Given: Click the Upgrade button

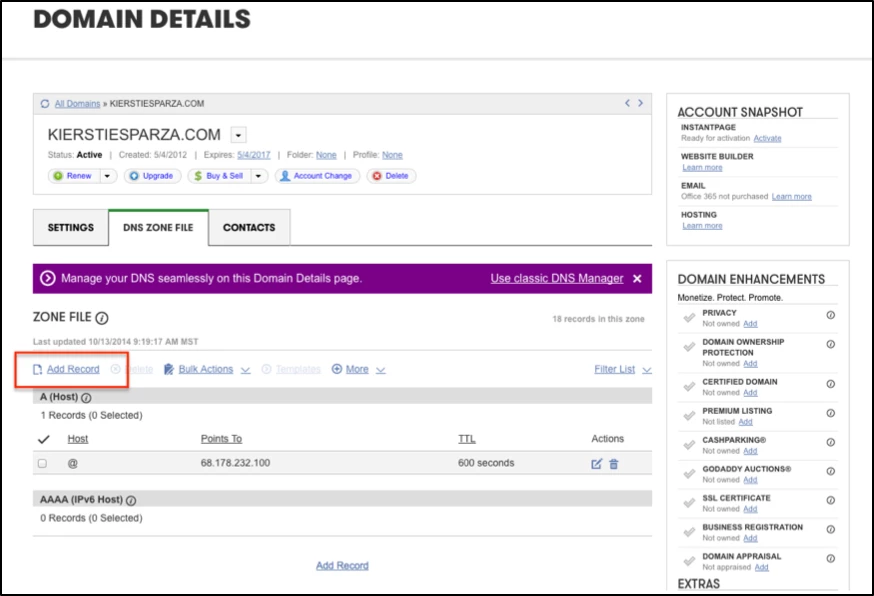Looking at the screenshot, I should tap(152, 176).
